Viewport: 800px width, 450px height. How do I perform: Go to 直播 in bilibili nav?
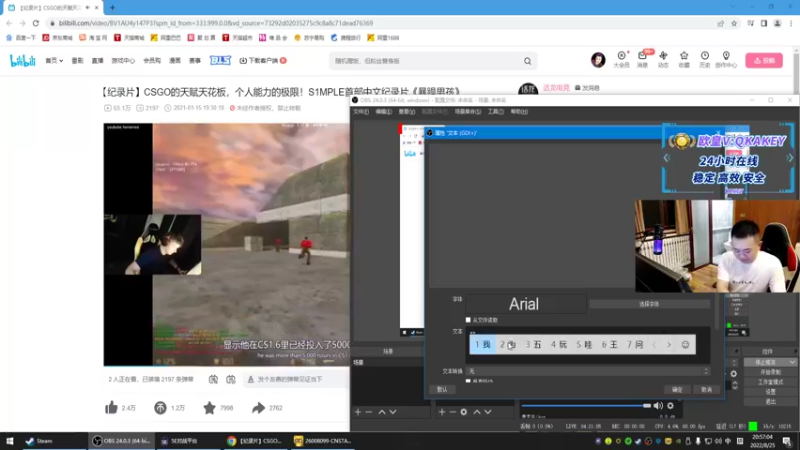(x=97, y=61)
